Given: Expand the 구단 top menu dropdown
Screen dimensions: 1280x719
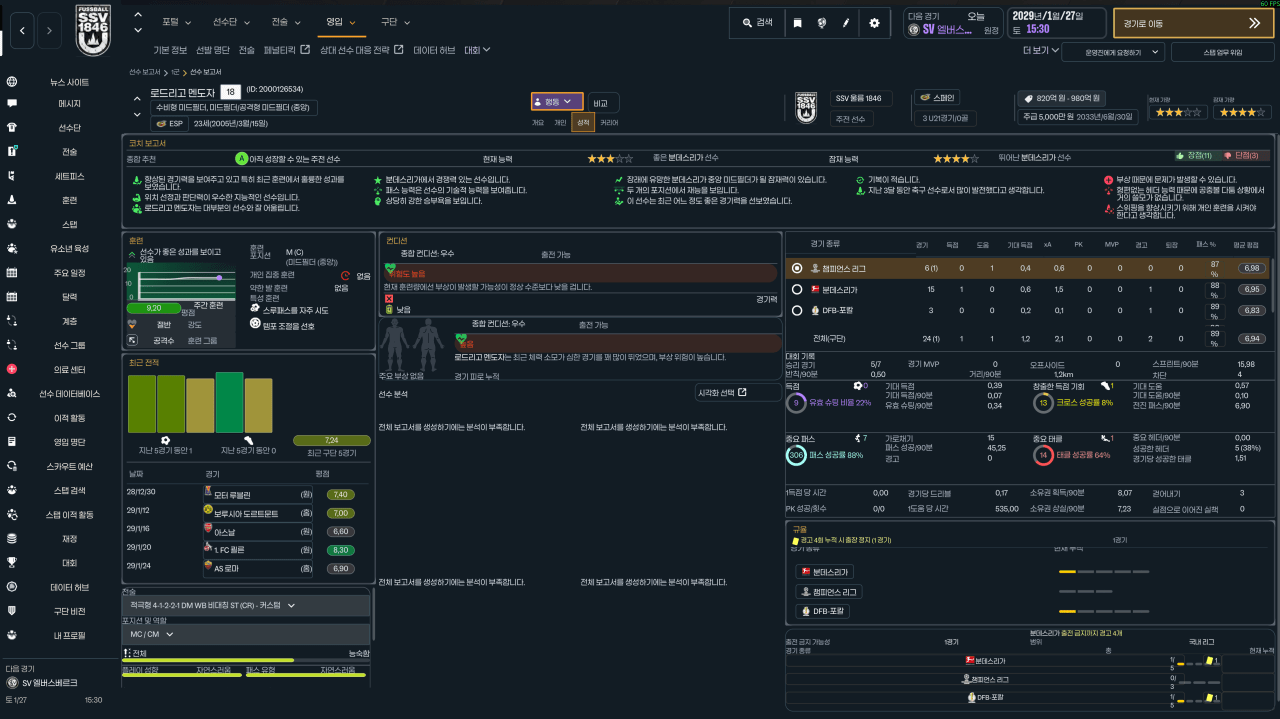Looking at the screenshot, I should point(395,21).
